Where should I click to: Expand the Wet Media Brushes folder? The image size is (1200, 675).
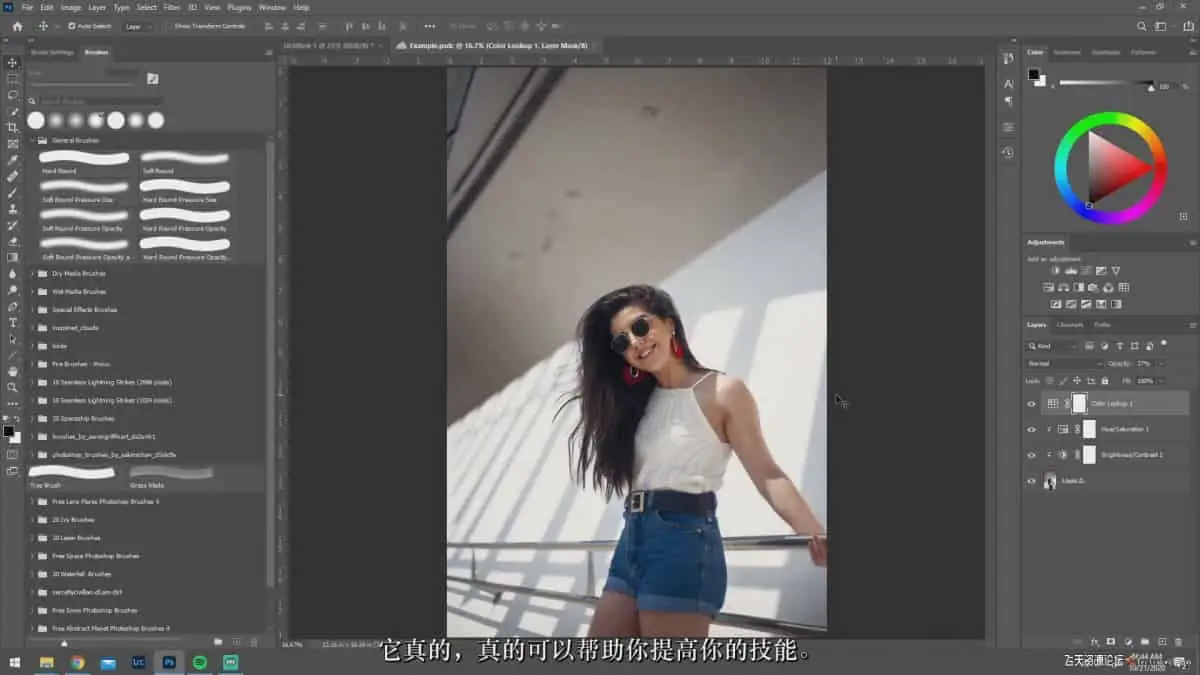(x=32, y=291)
